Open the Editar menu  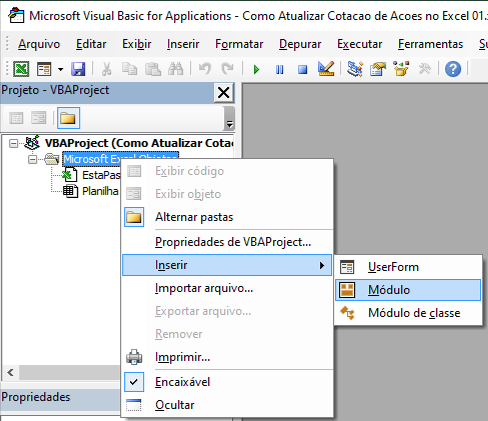pos(91,44)
